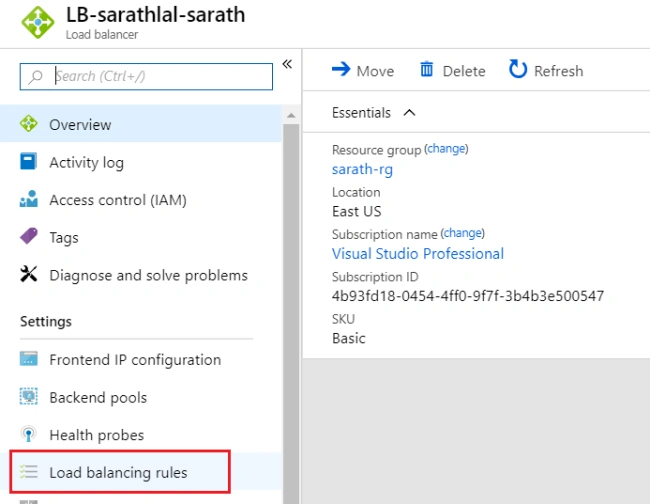Click sidebar scrollbar up arrow
Screen dimensions: 650x504
click(x=291, y=115)
